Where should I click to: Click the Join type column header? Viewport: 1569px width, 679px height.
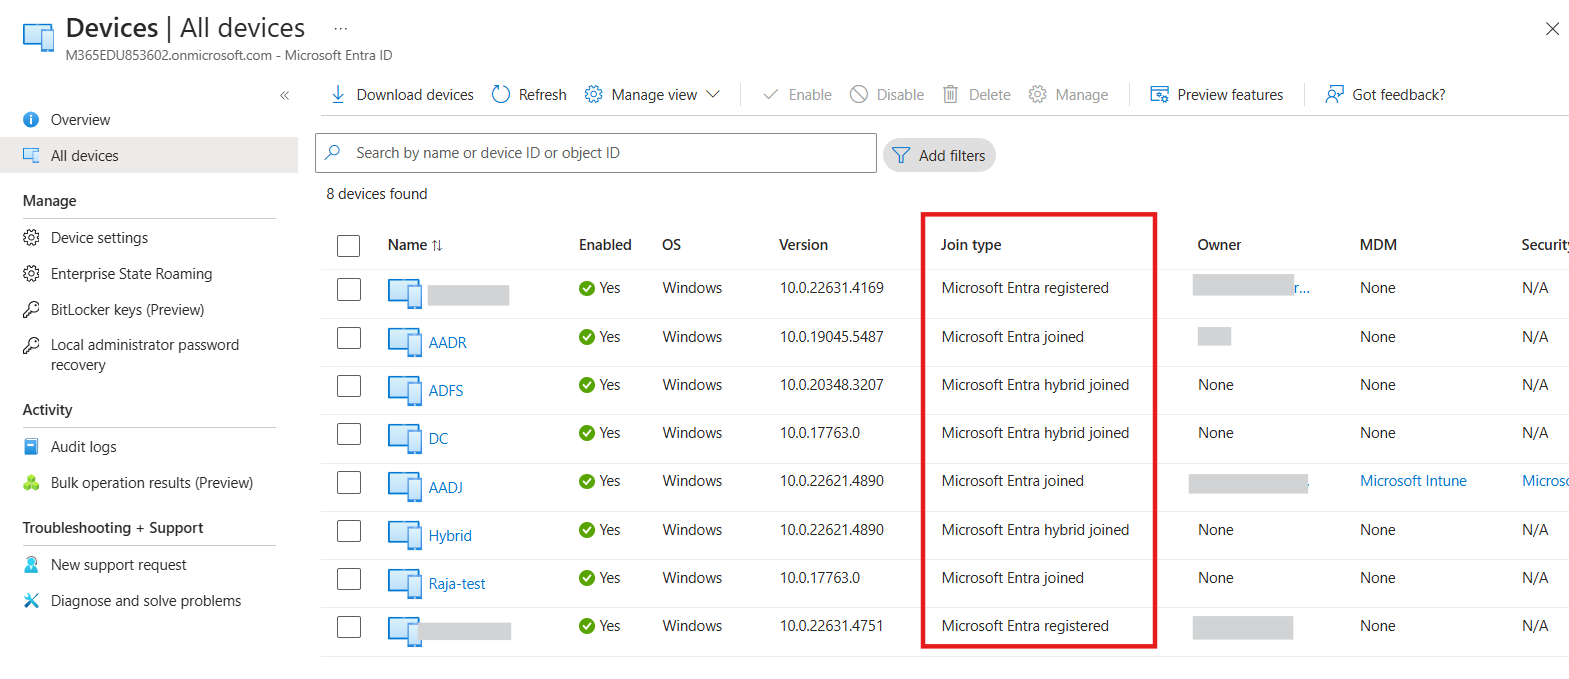(970, 245)
